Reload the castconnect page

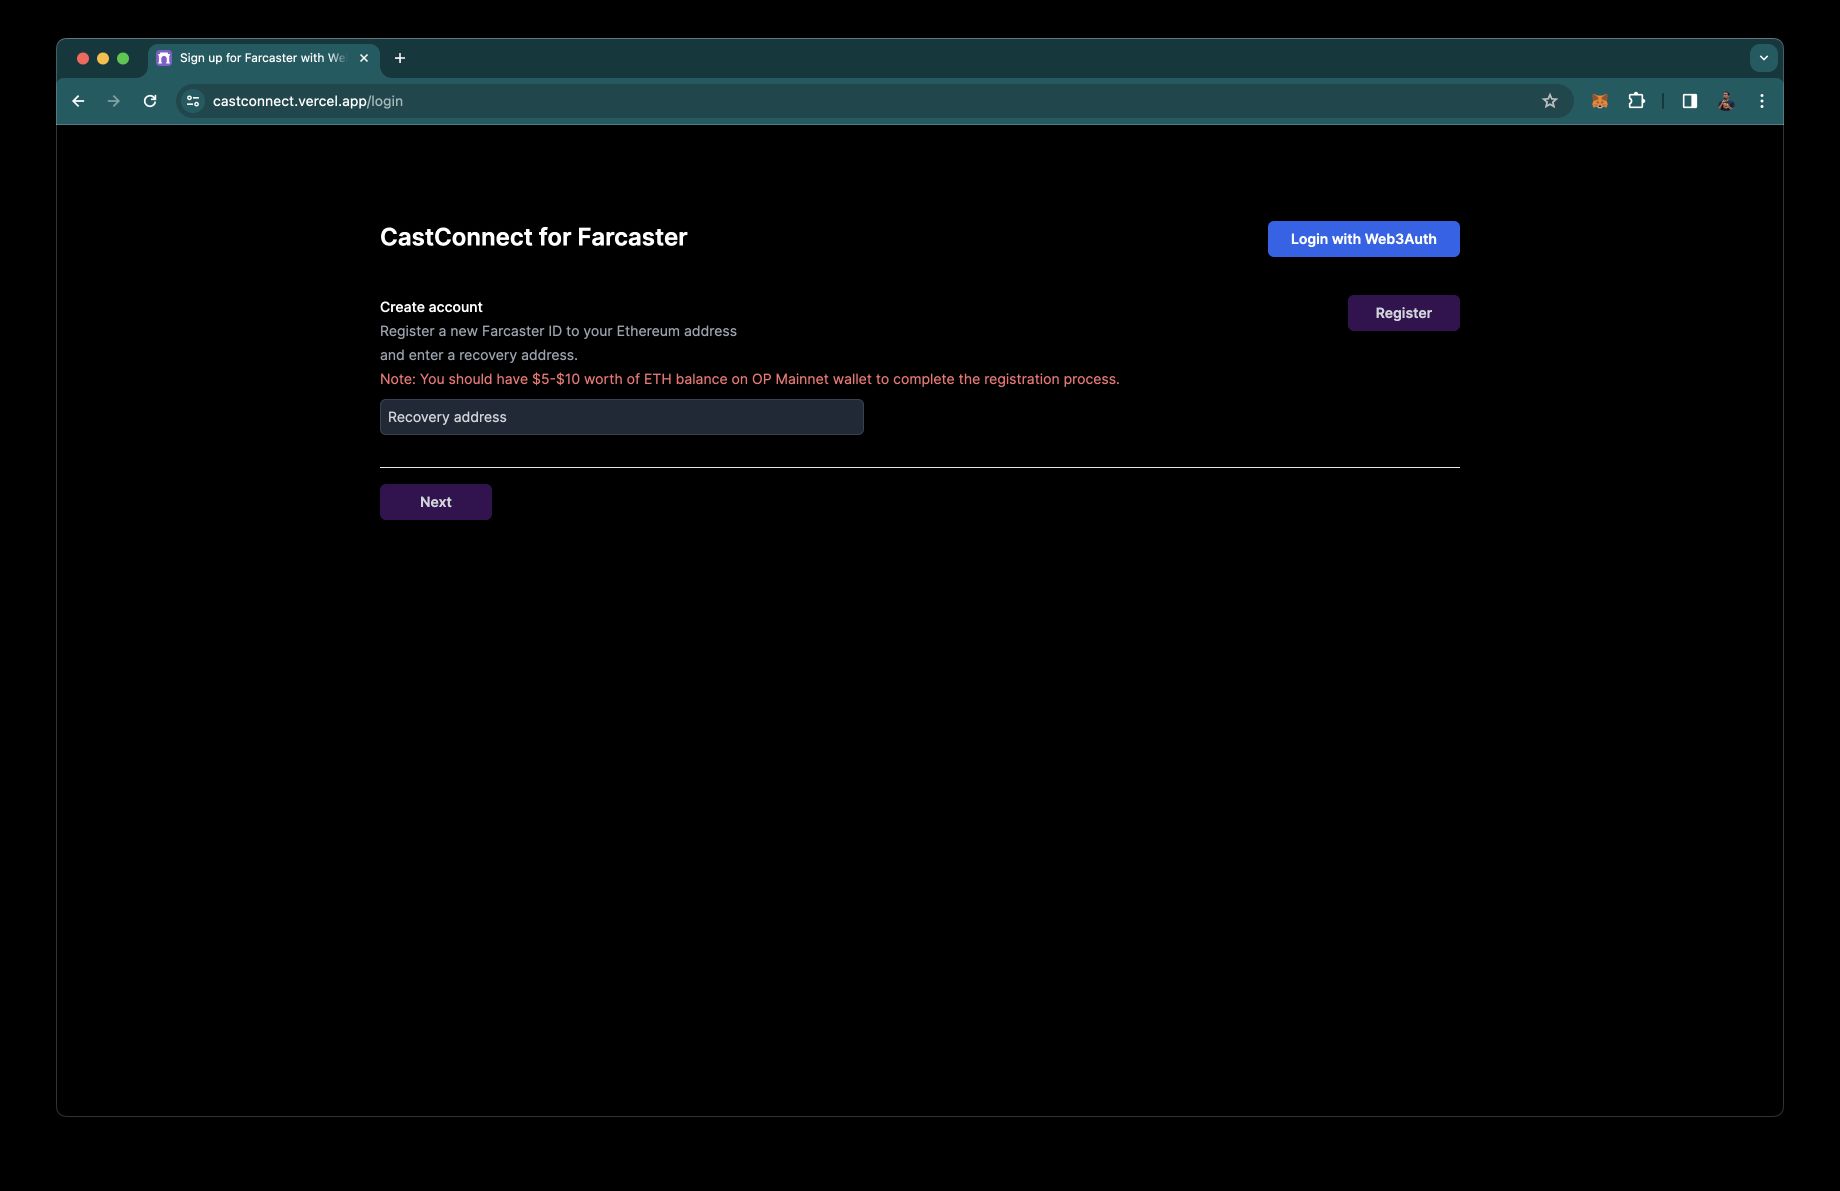(x=150, y=101)
